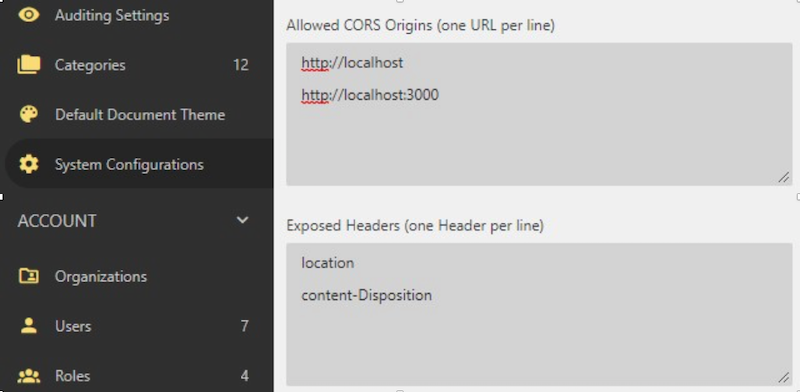Click the Categories count badge 12
Viewport: 800px width, 392px height.
[241, 65]
